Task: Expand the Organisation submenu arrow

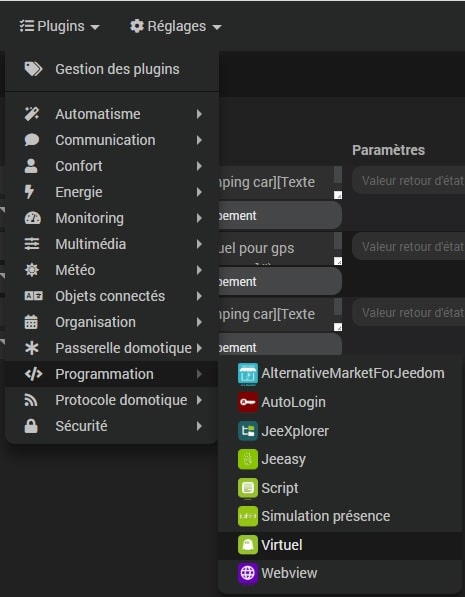Action: [x=199, y=322]
